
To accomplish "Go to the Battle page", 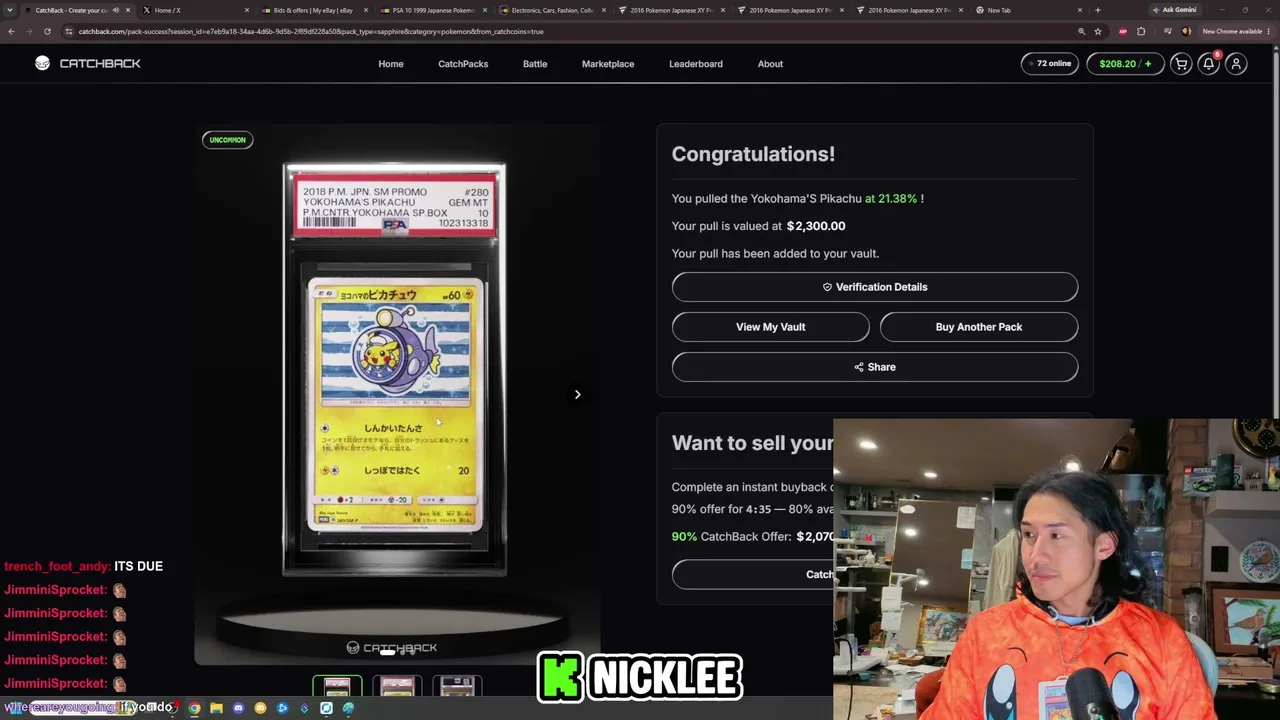I will pyautogui.click(x=535, y=64).
